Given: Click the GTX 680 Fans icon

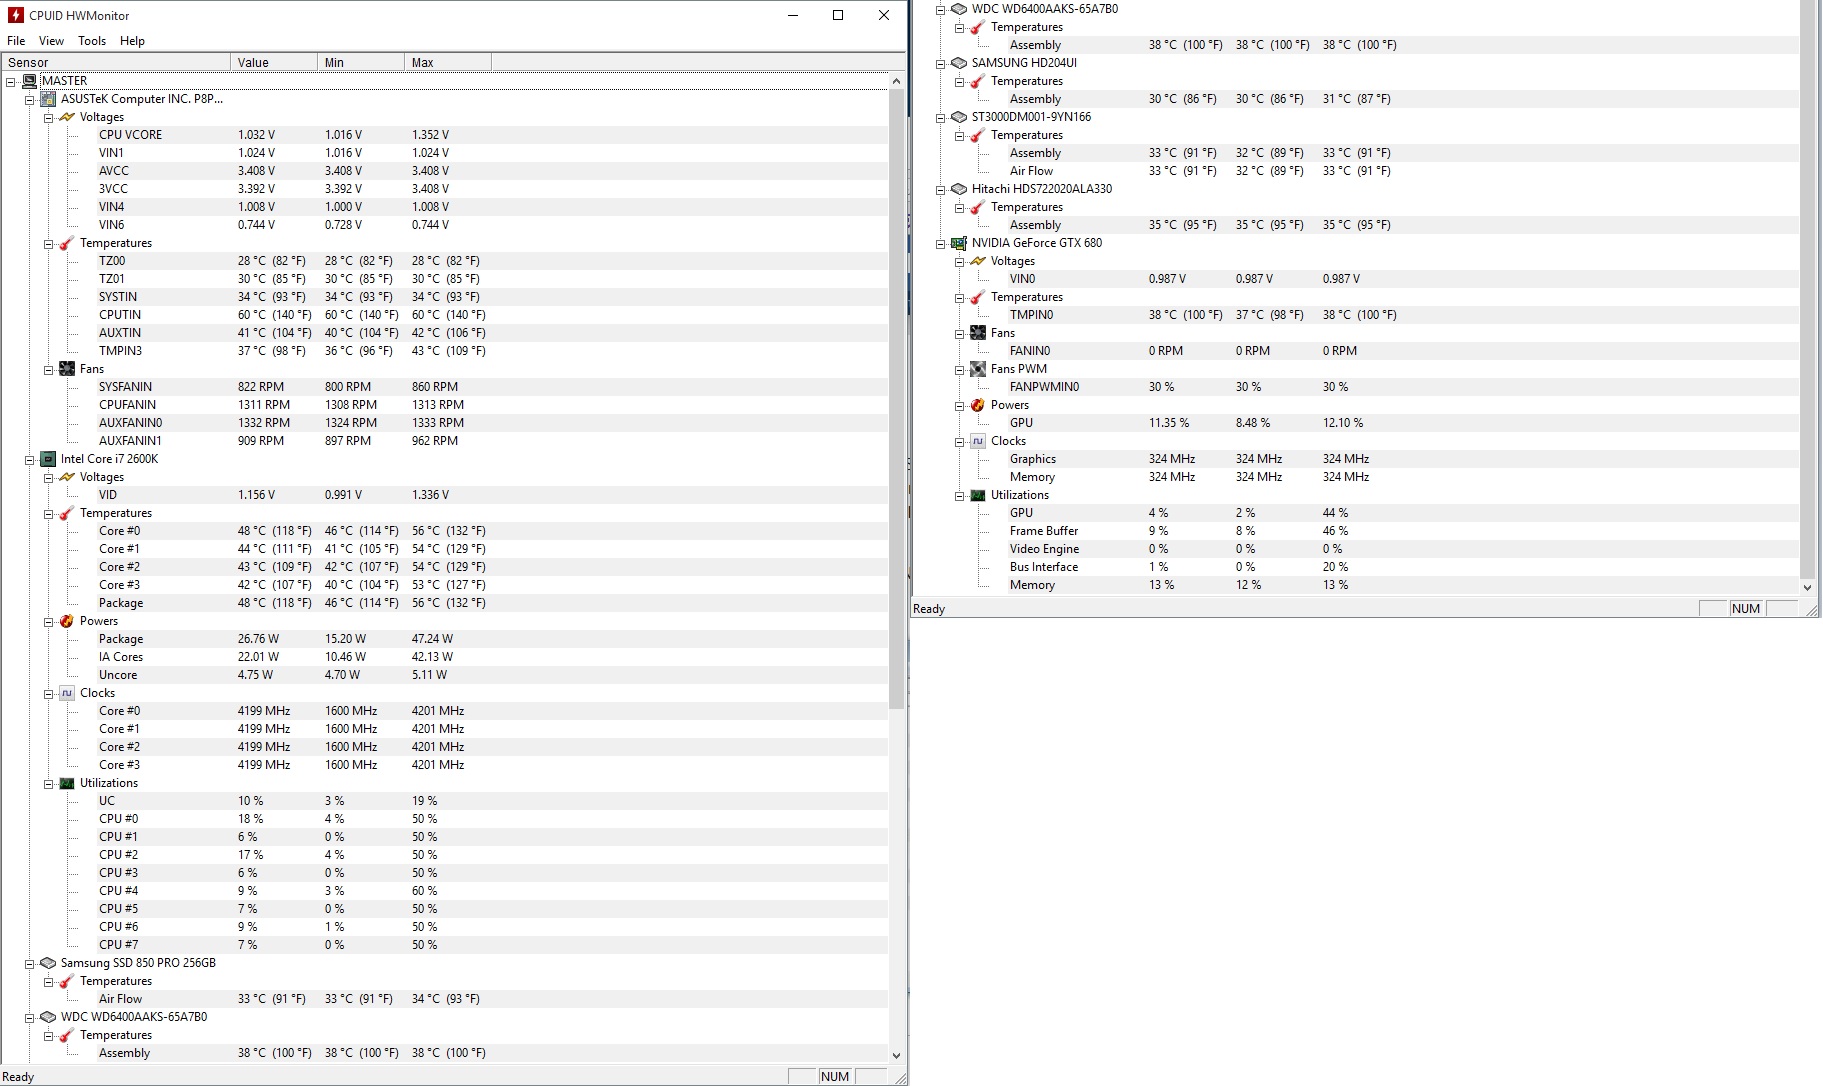Looking at the screenshot, I should pyautogui.click(x=978, y=333).
